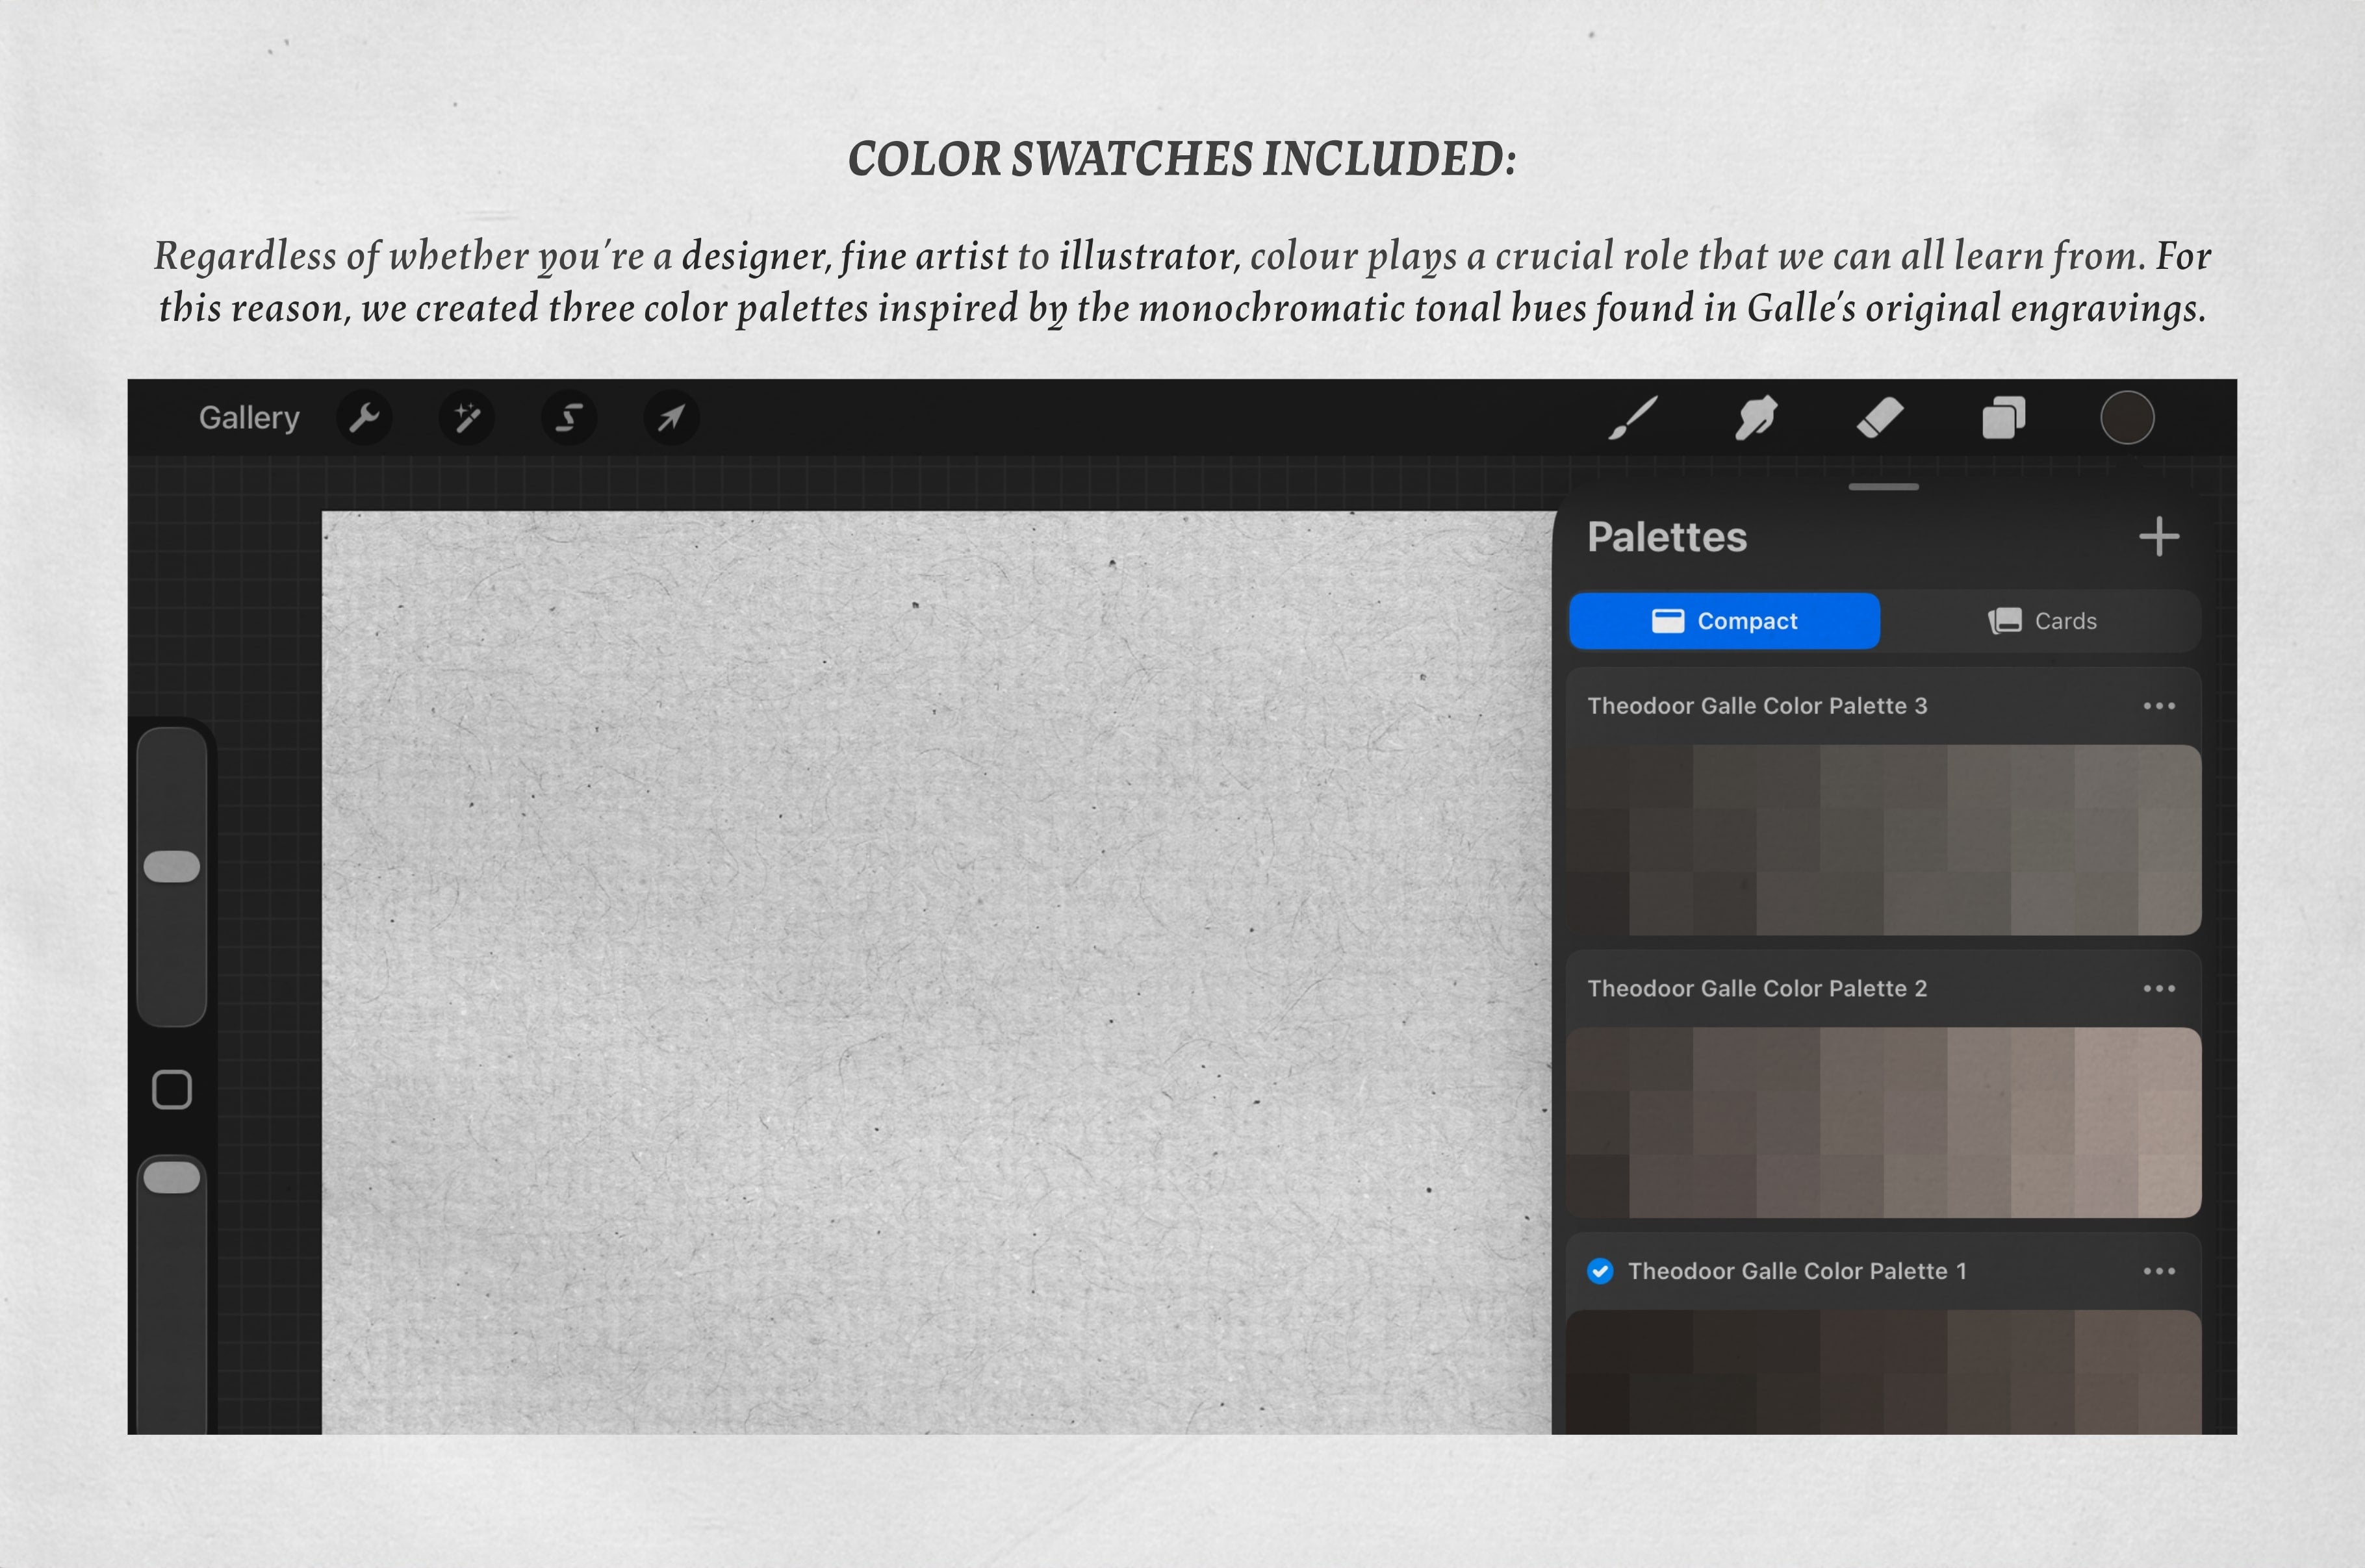Open options for Theodoor Galle Color Palette 3
The image size is (2365, 1568).
[2159, 706]
